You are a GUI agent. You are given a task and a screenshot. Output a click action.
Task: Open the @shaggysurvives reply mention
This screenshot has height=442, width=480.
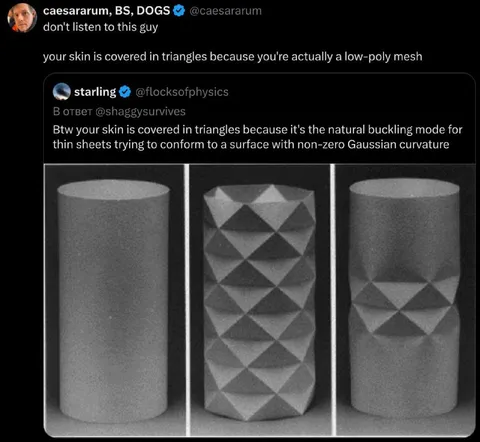point(140,111)
